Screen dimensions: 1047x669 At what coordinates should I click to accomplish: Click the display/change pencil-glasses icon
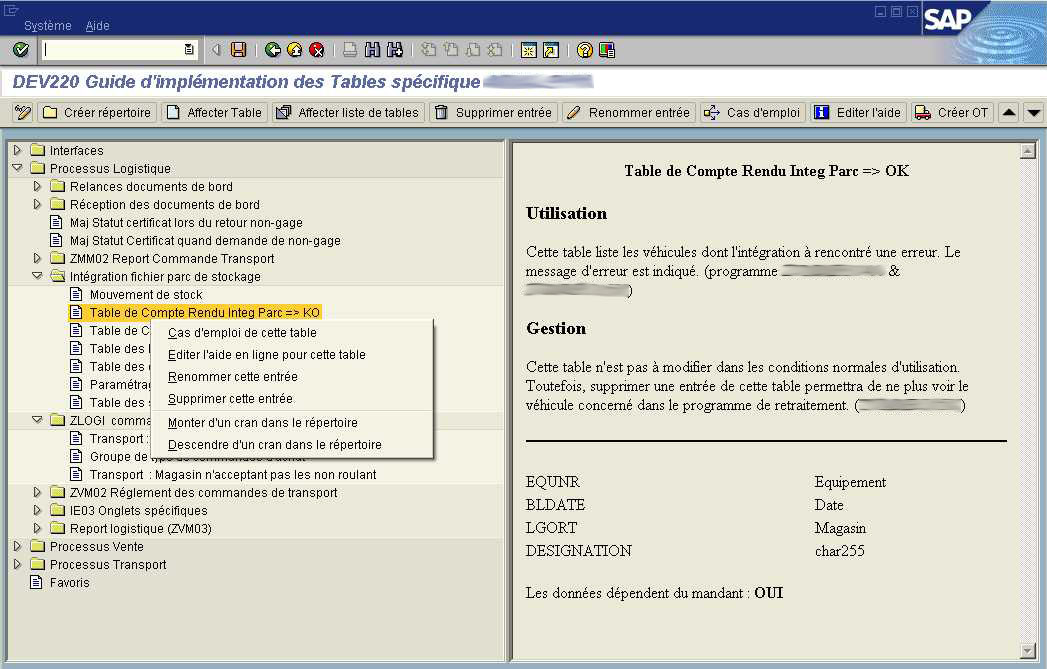[x=23, y=113]
